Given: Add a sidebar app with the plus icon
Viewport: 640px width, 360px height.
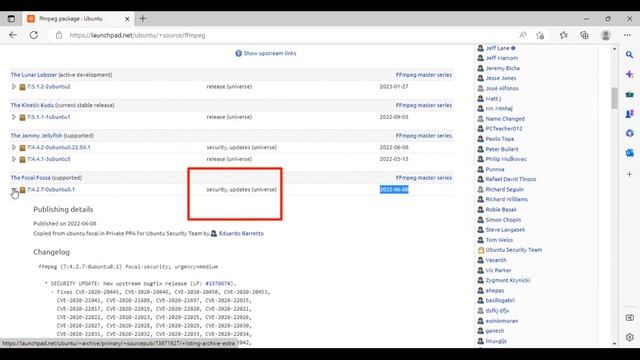Looking at the screenshot, I should [629, 174].
